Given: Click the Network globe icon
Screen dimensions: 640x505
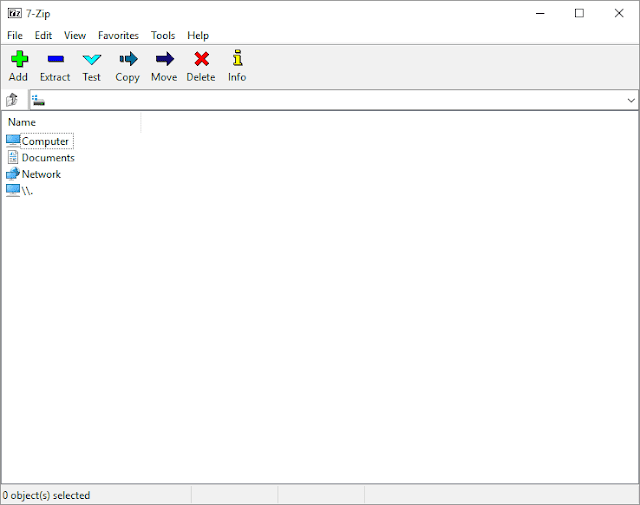Looking at the screenshot, I should [13, 174].
